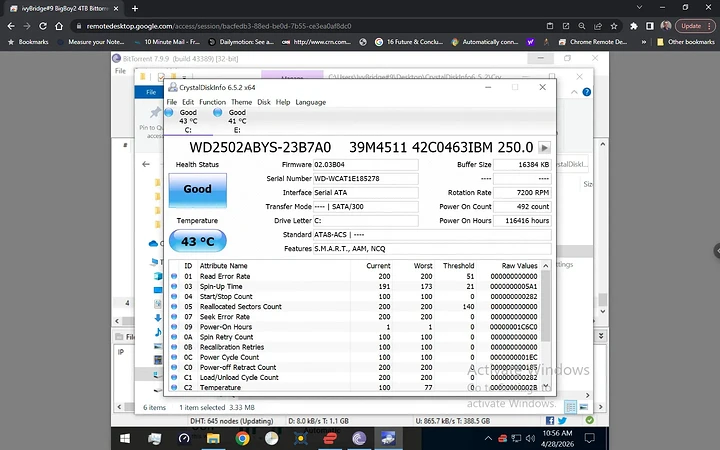Open the BitTorrent icon in remote taskbar
The image size is (720, 450).
pyautogui.click(x=359, y=439)
